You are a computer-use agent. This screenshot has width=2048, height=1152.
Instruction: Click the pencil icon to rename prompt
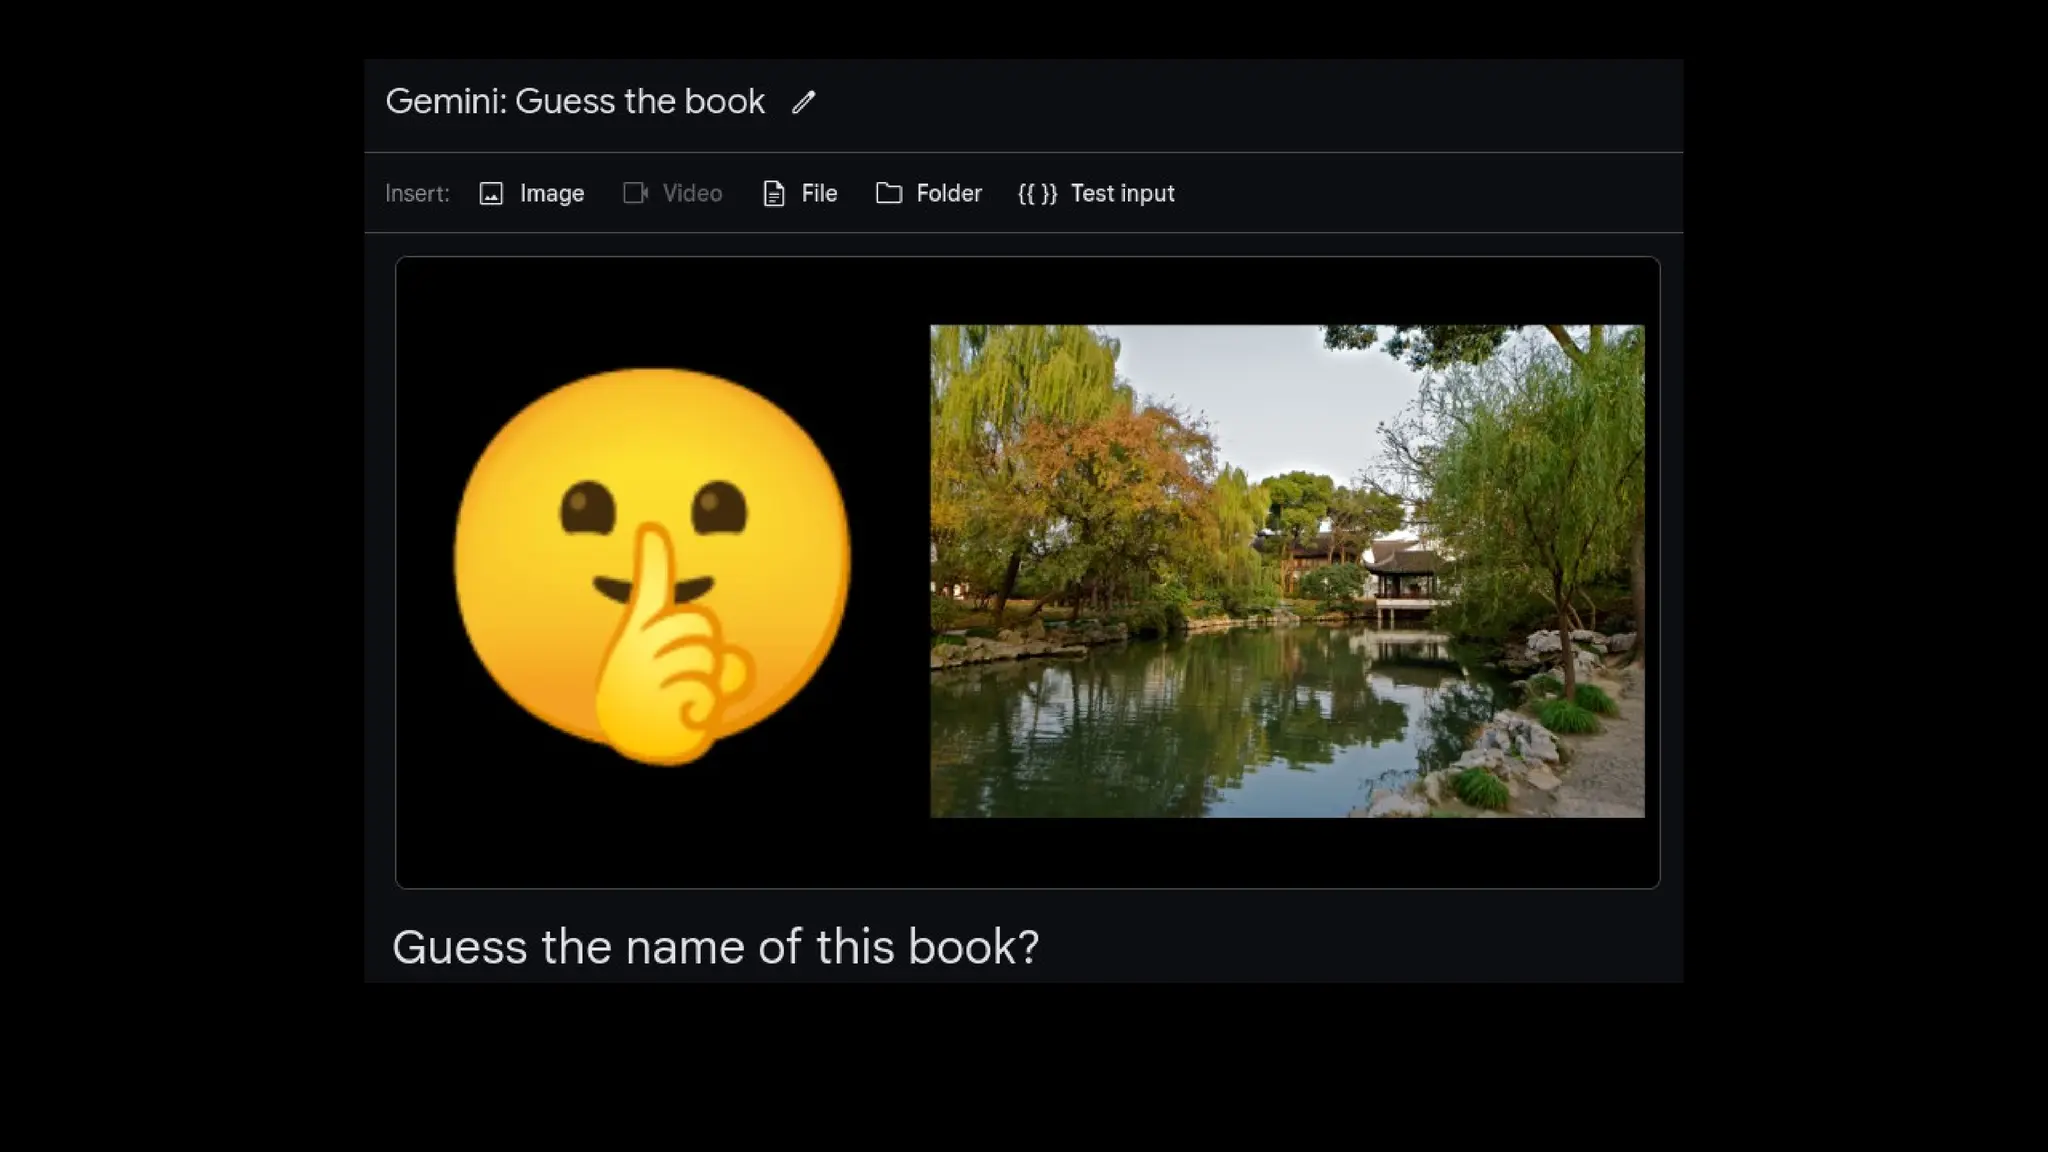(804, 102)
